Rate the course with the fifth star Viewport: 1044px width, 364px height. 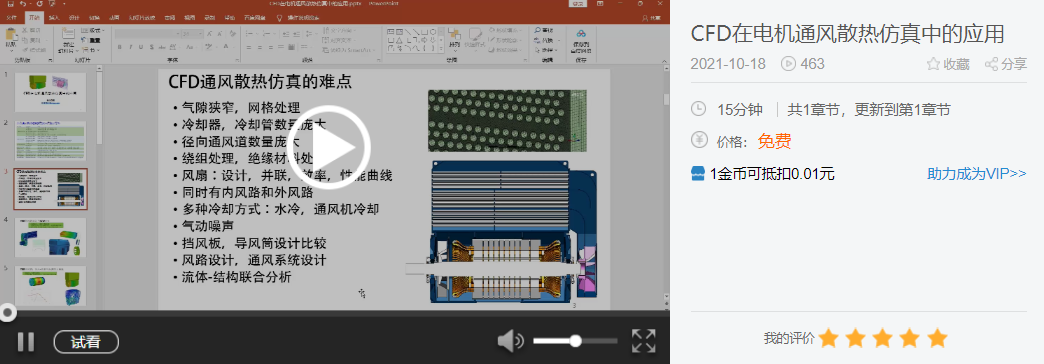pyautogui.click(x=937, y=338)
